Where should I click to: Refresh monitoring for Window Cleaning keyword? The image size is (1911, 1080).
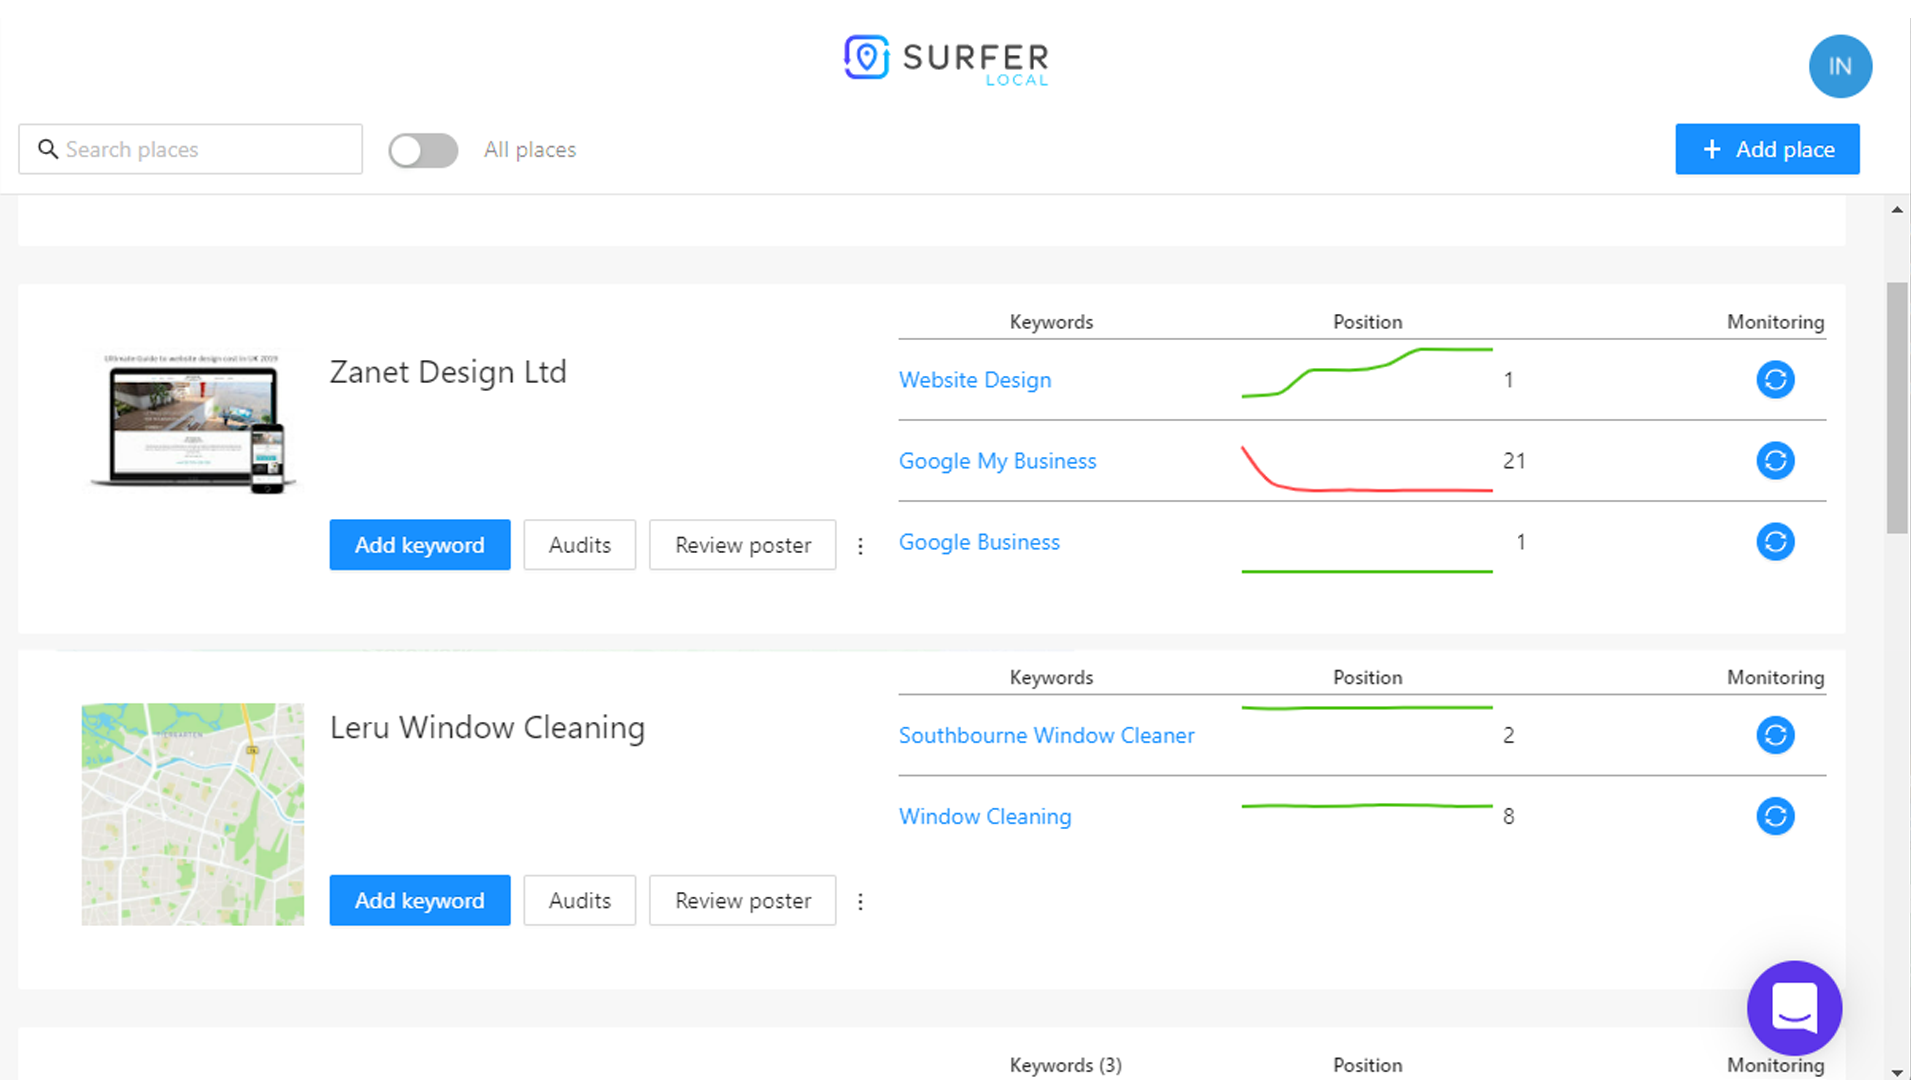(x=1775, y=816)
